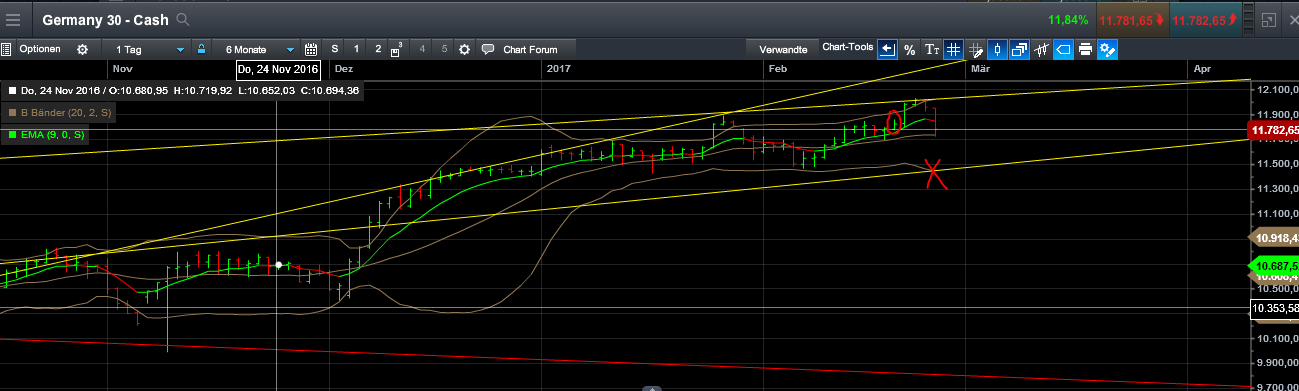Click the 12.100,00 price axis value
1299x391 pixels.
pos(1277,89)
